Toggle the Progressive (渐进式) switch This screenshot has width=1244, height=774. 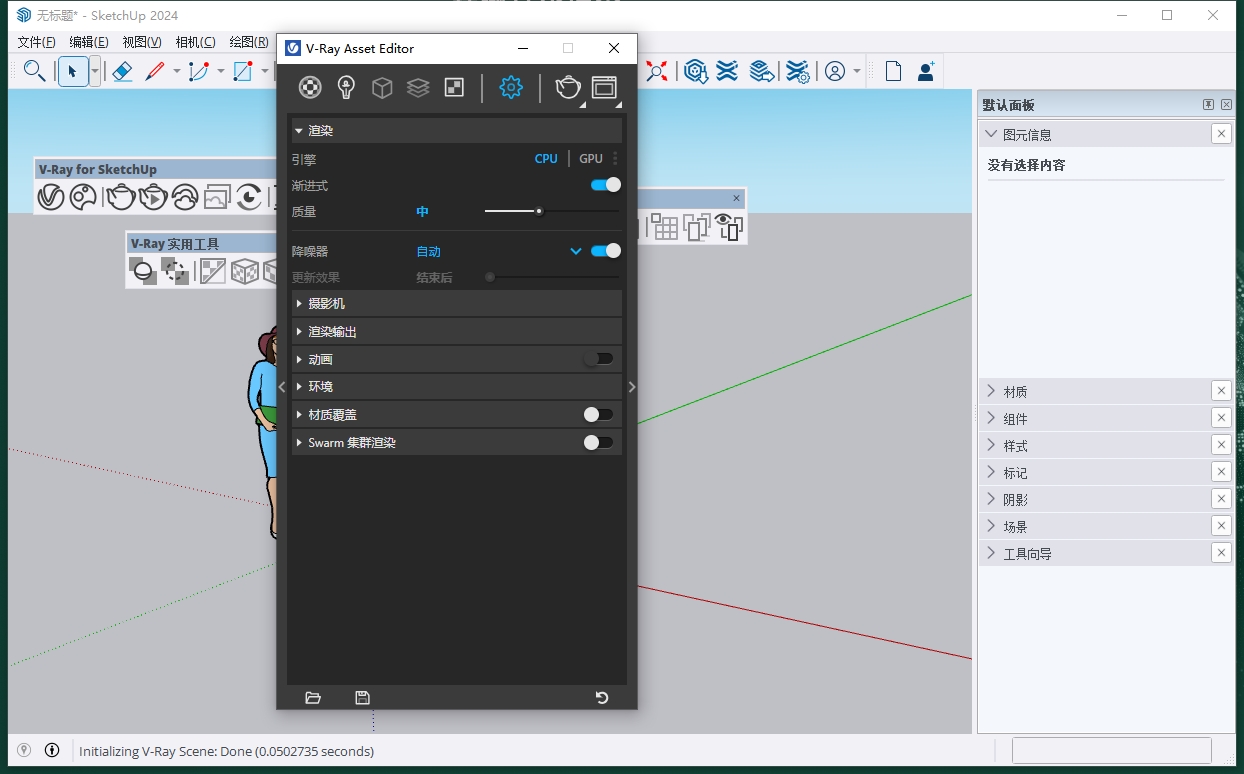pyautogui.click(x=605, y=185)
